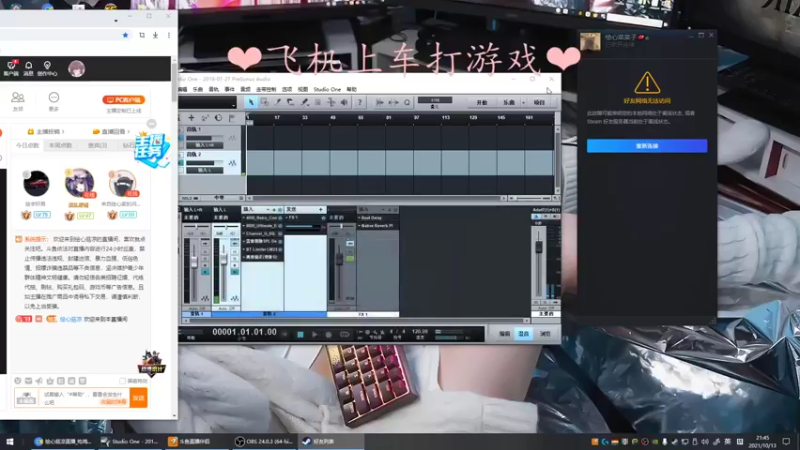
Task: Open browser downloads arrow icon
Action: coord(155,35)
